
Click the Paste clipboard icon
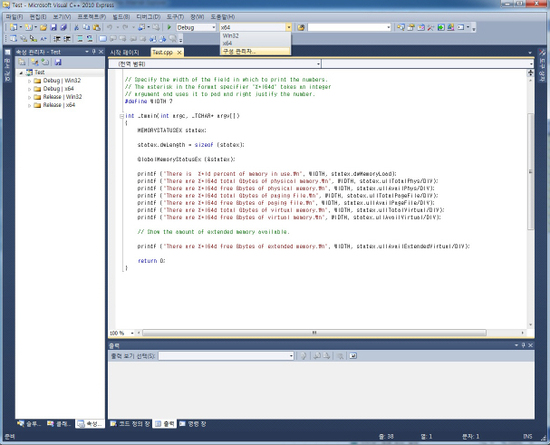pyautogui.click(x=96, y=27)
